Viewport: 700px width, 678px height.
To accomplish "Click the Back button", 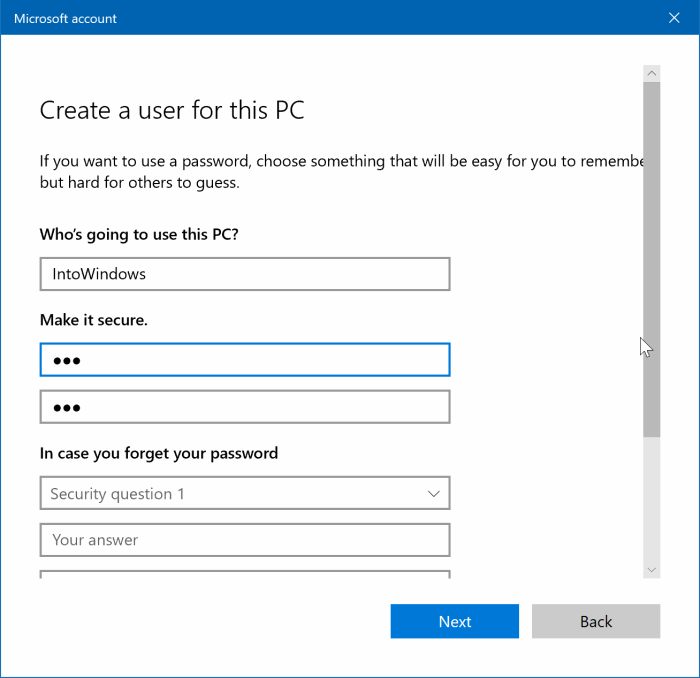I will point(596,621).
